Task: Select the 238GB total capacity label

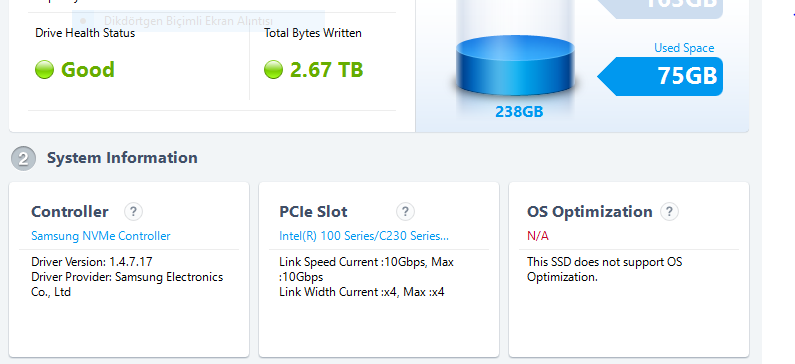Action: point(519,112)
